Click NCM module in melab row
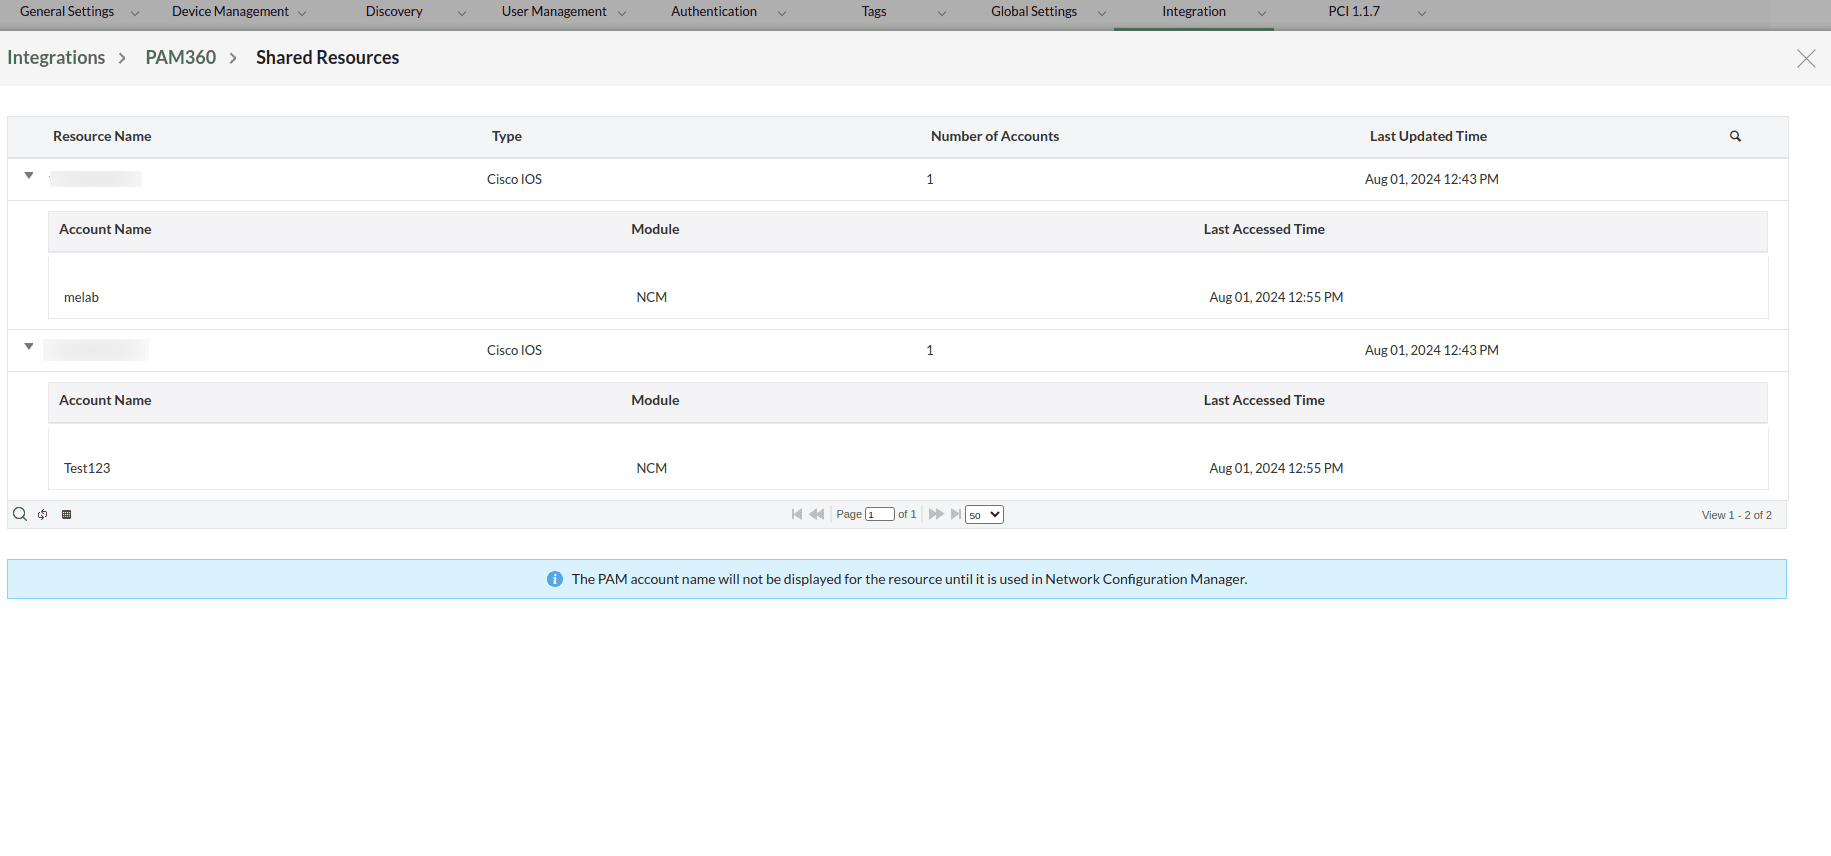This screenshot has width=1831, height=856. point(652,297)
